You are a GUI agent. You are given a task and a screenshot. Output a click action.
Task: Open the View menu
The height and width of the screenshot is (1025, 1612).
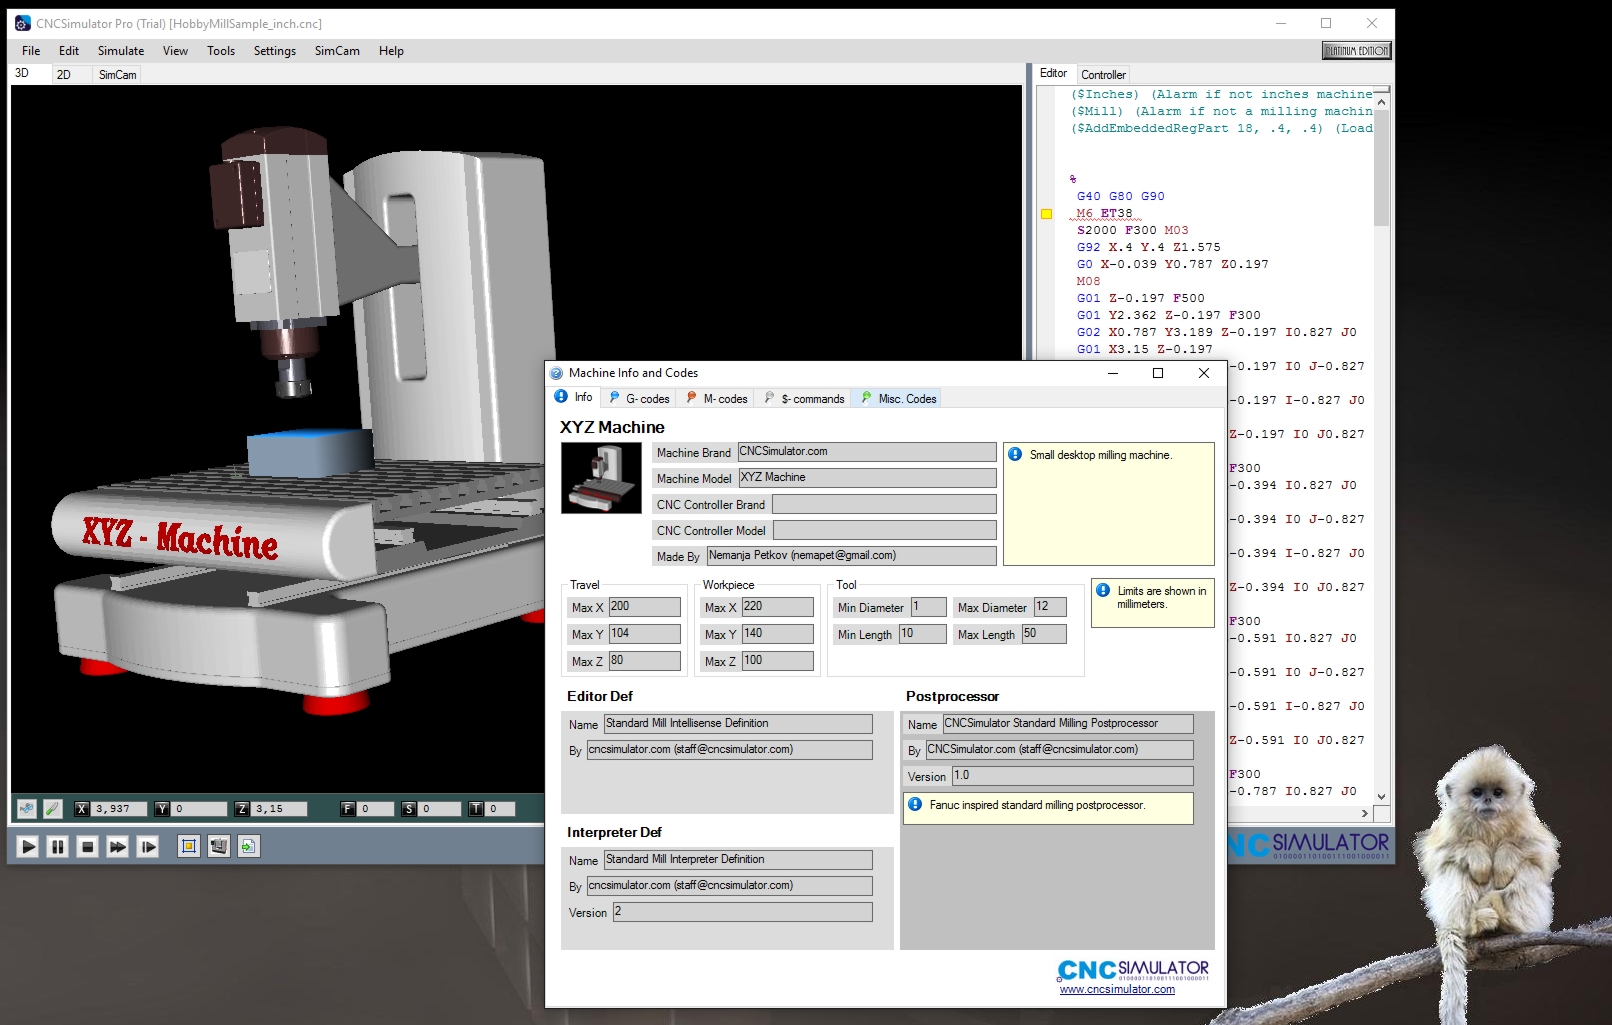tap(175, 51)
